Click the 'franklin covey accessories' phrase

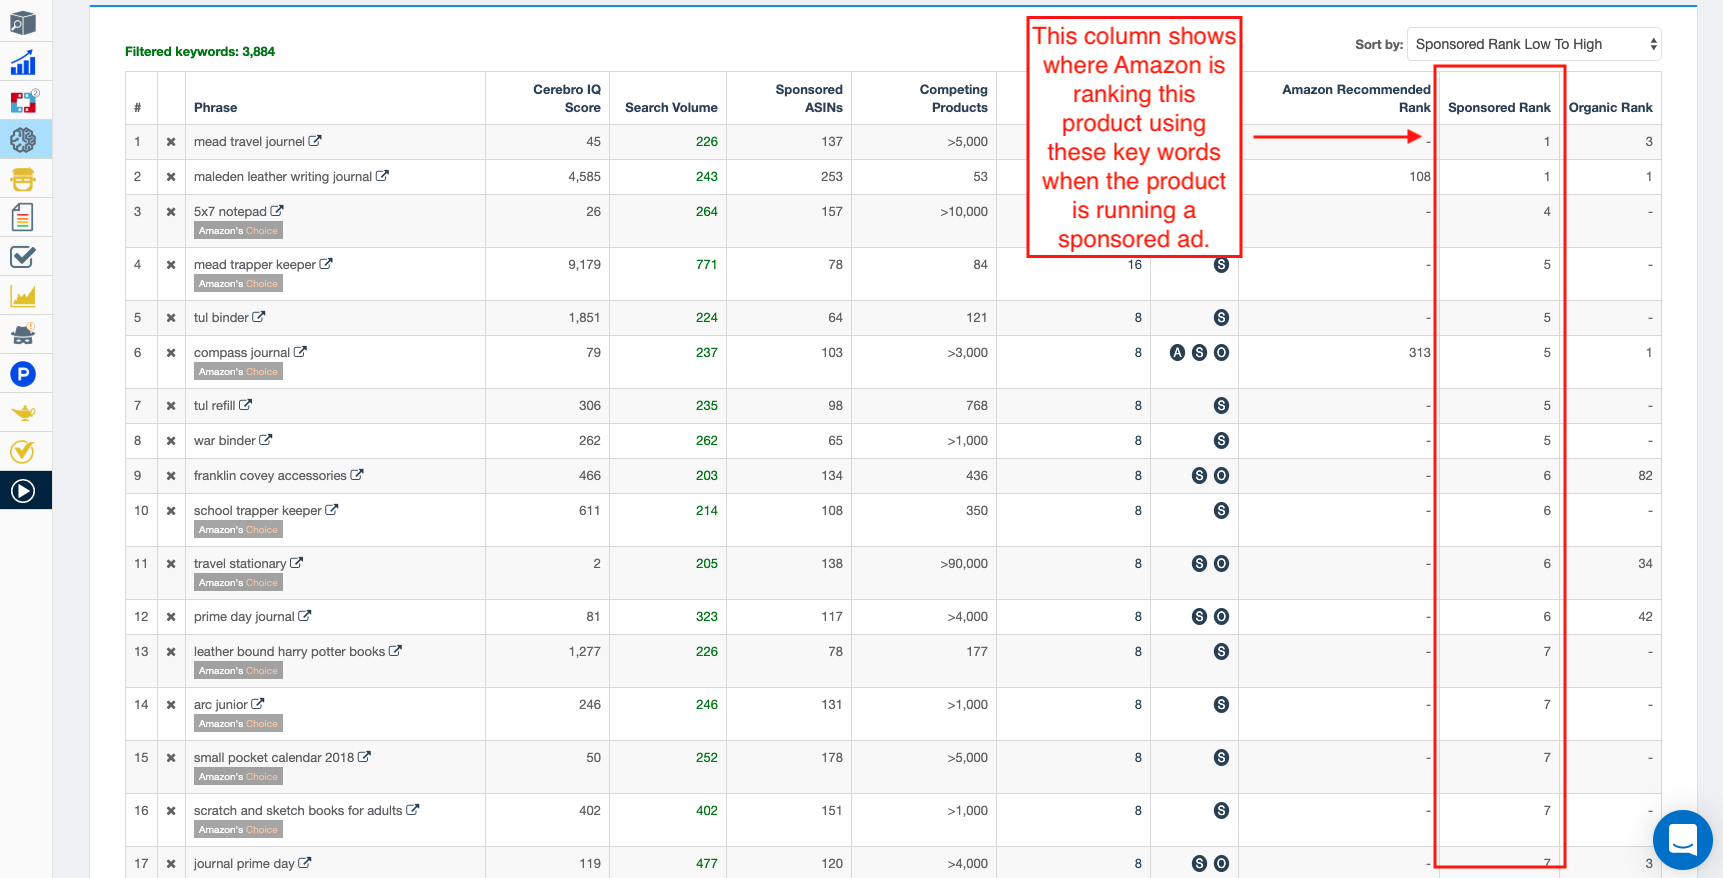tap(270, 476)
